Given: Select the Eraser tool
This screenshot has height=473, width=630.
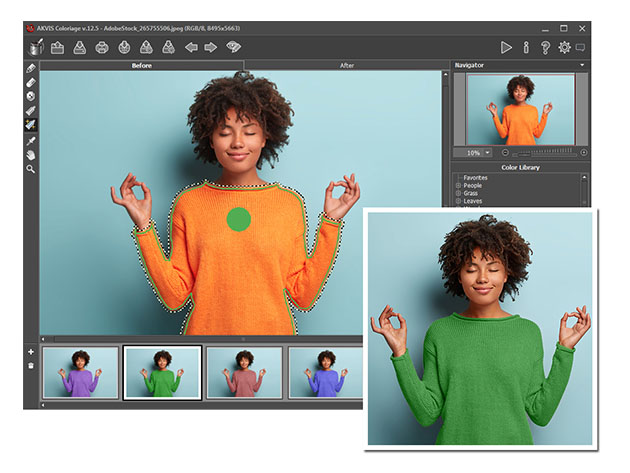Looking at the screenshot, I should point(31,83).
